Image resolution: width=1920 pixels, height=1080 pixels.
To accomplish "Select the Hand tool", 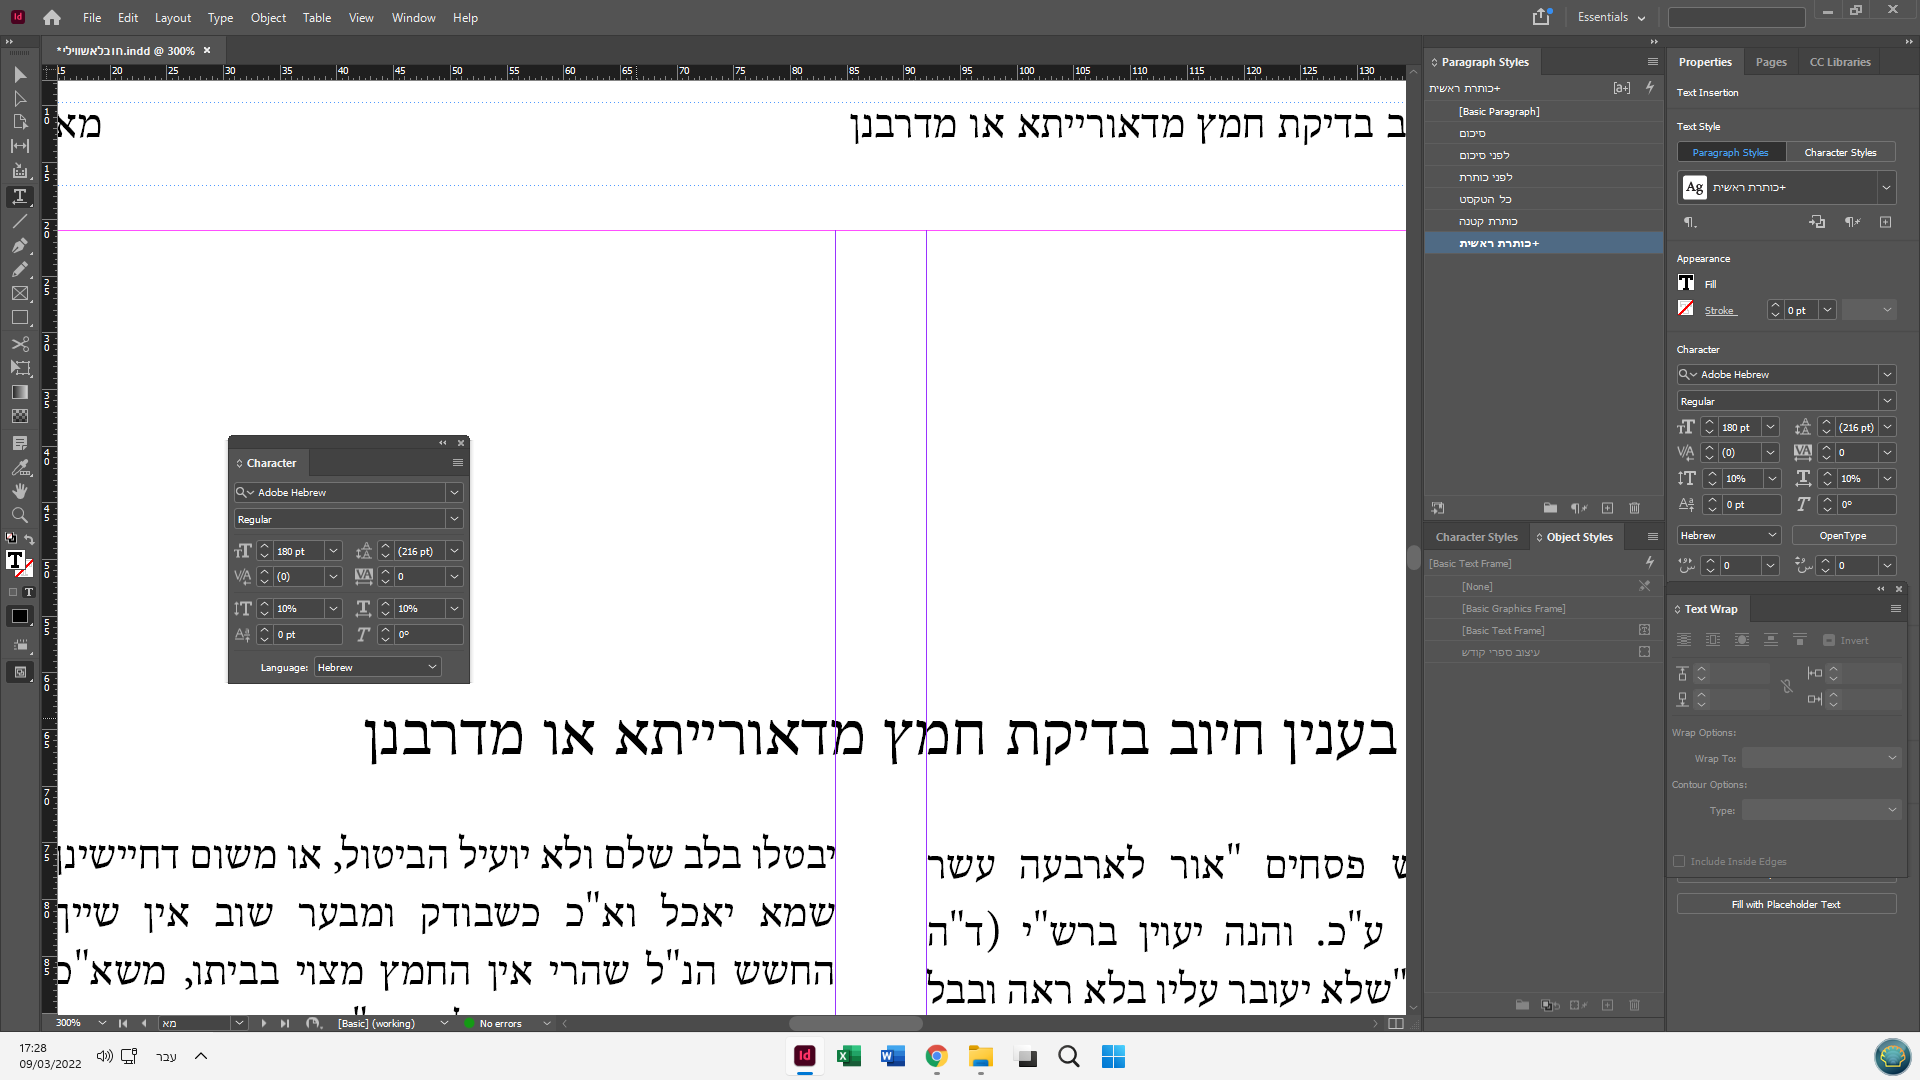I will (x=19, y=491).
